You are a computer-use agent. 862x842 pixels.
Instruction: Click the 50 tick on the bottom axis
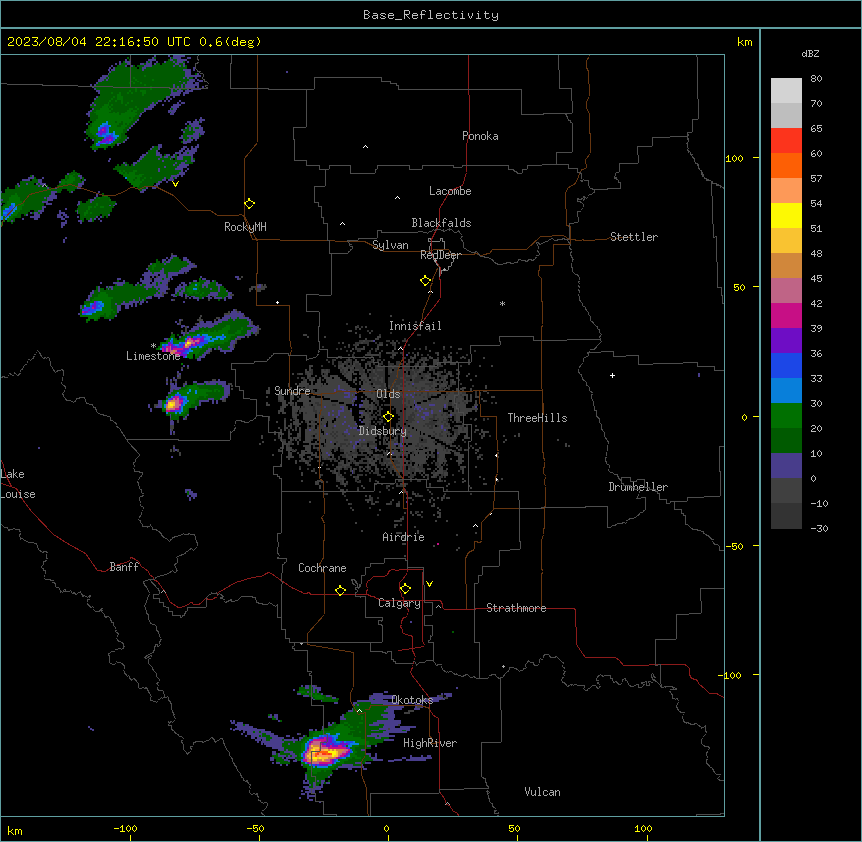pos(513,828)
